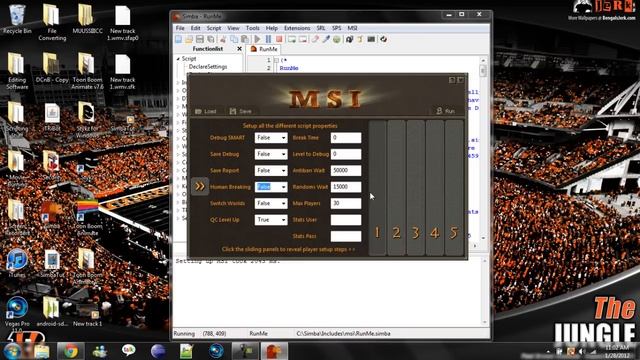640x360 pixels.
Task: Open player sliding panel 2
Action: tap(396, 188)
